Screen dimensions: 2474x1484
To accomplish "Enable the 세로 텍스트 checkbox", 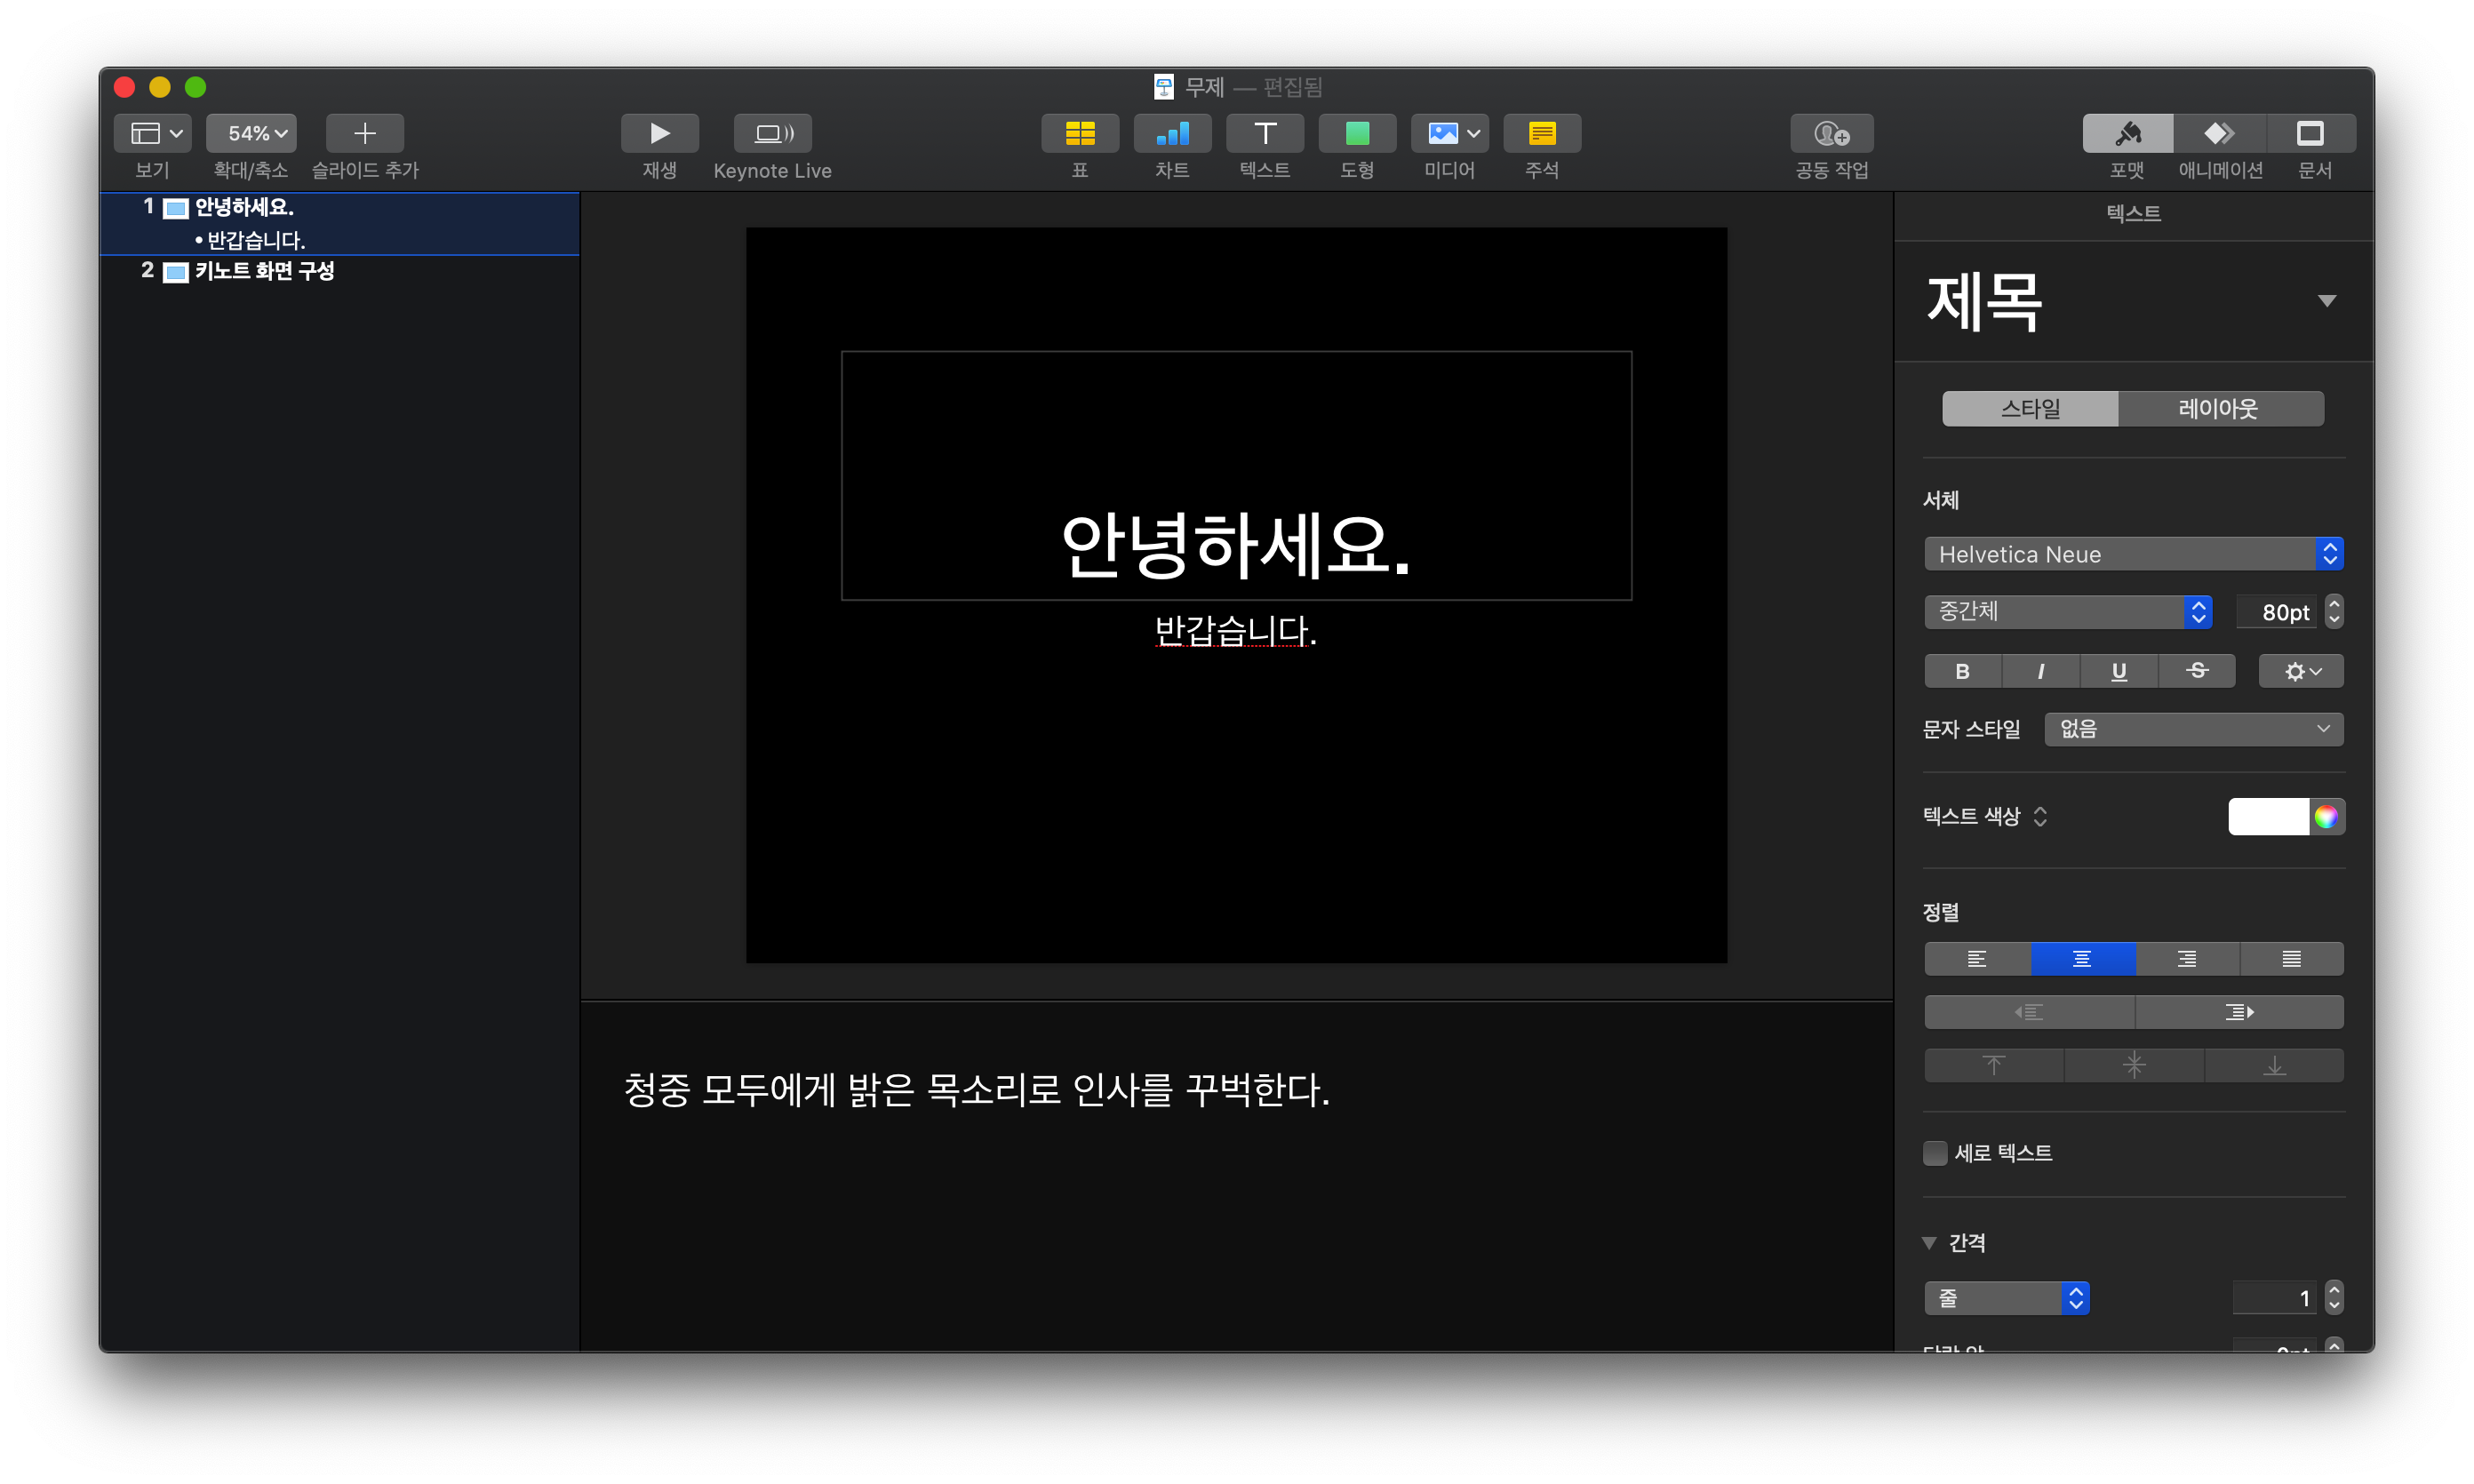I will [1935, 1153].
